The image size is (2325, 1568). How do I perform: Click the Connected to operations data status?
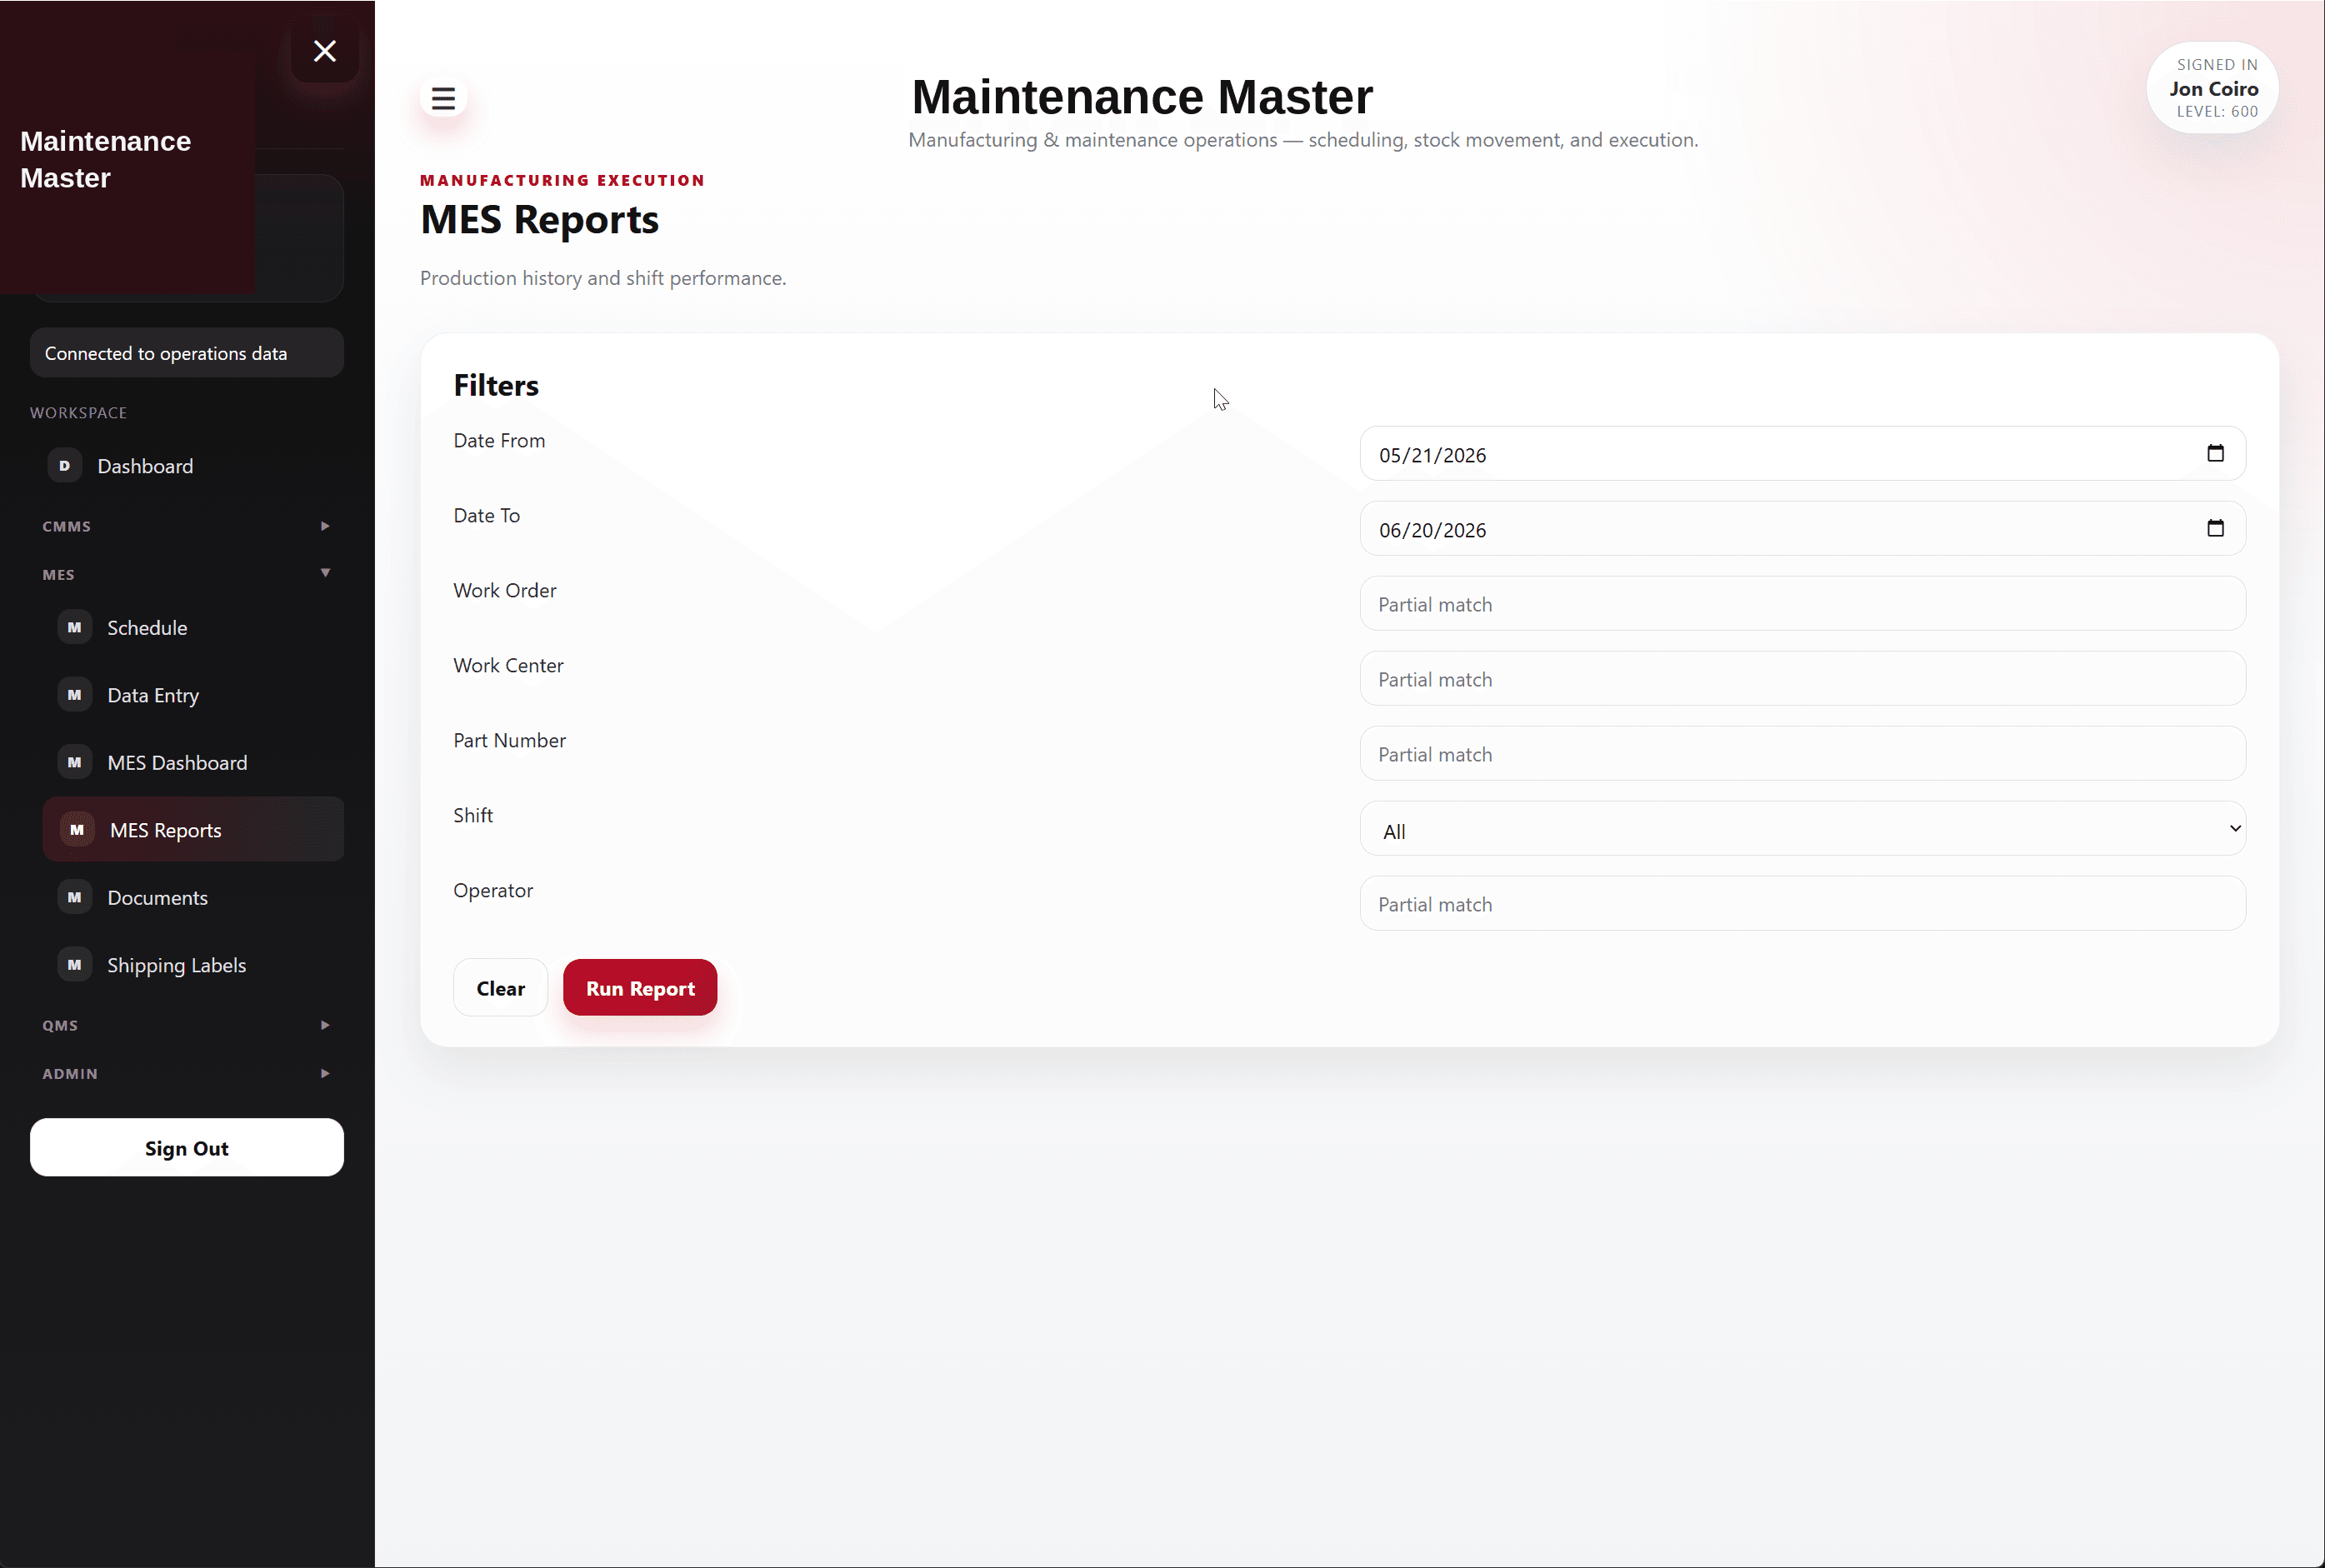[x=187, y=353]
